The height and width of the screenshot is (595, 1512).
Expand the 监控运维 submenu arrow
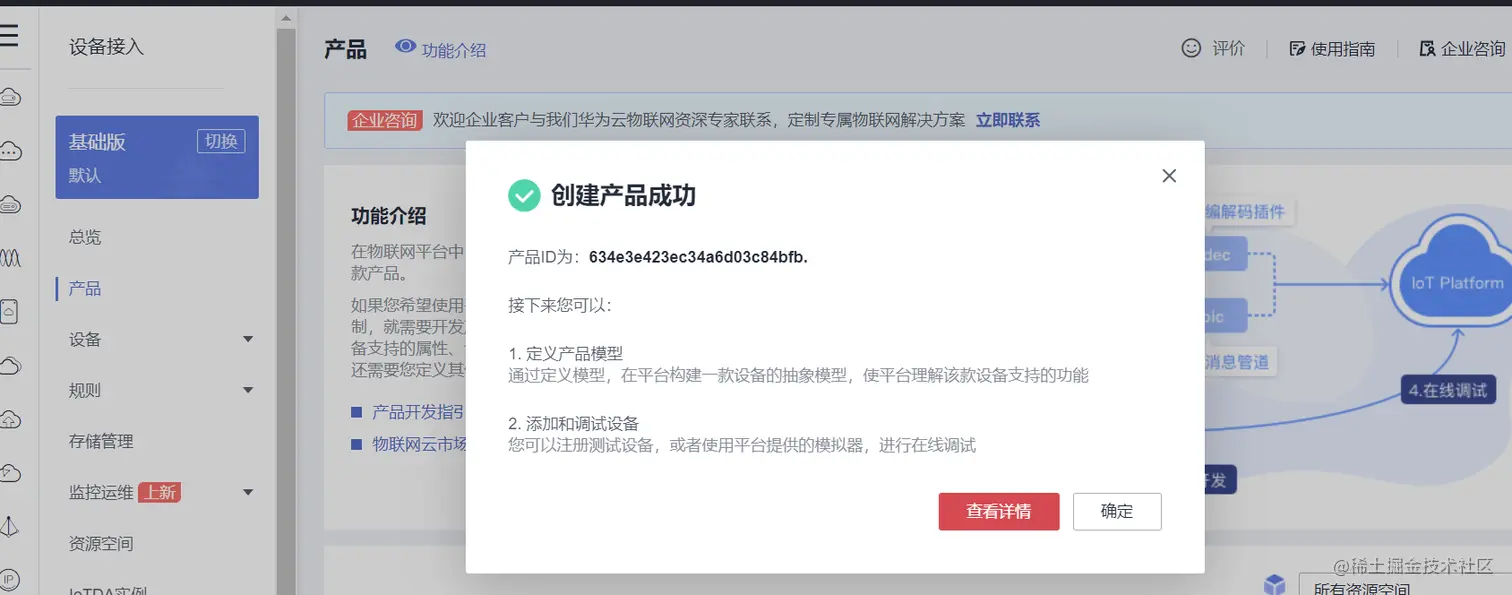pos(248,493)
